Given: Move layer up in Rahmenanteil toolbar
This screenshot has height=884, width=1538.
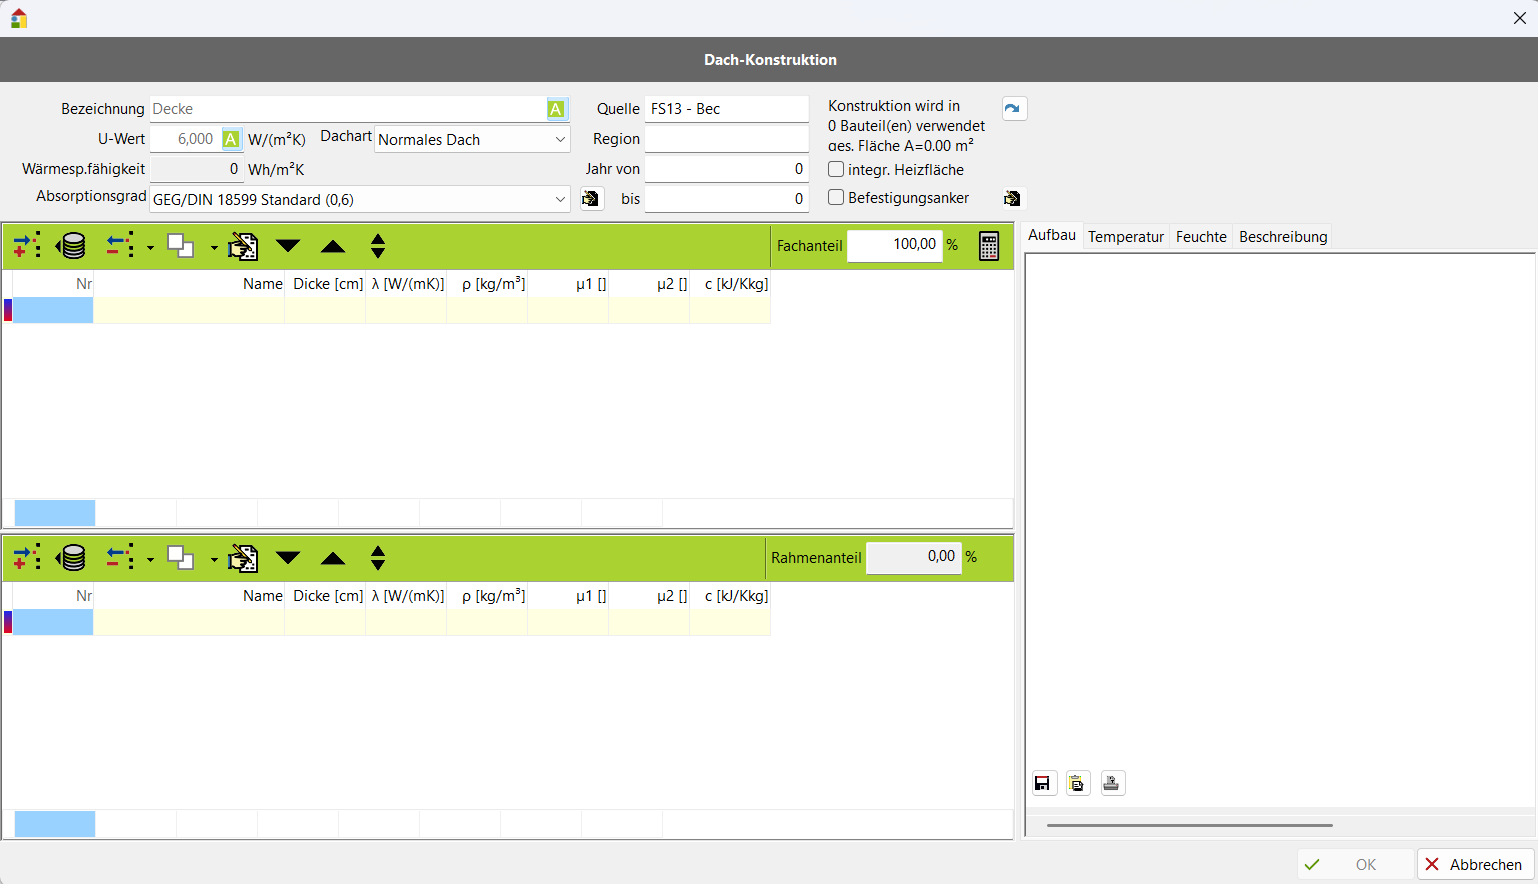Looking at the screenshot, I should click(x=333, y=558).
